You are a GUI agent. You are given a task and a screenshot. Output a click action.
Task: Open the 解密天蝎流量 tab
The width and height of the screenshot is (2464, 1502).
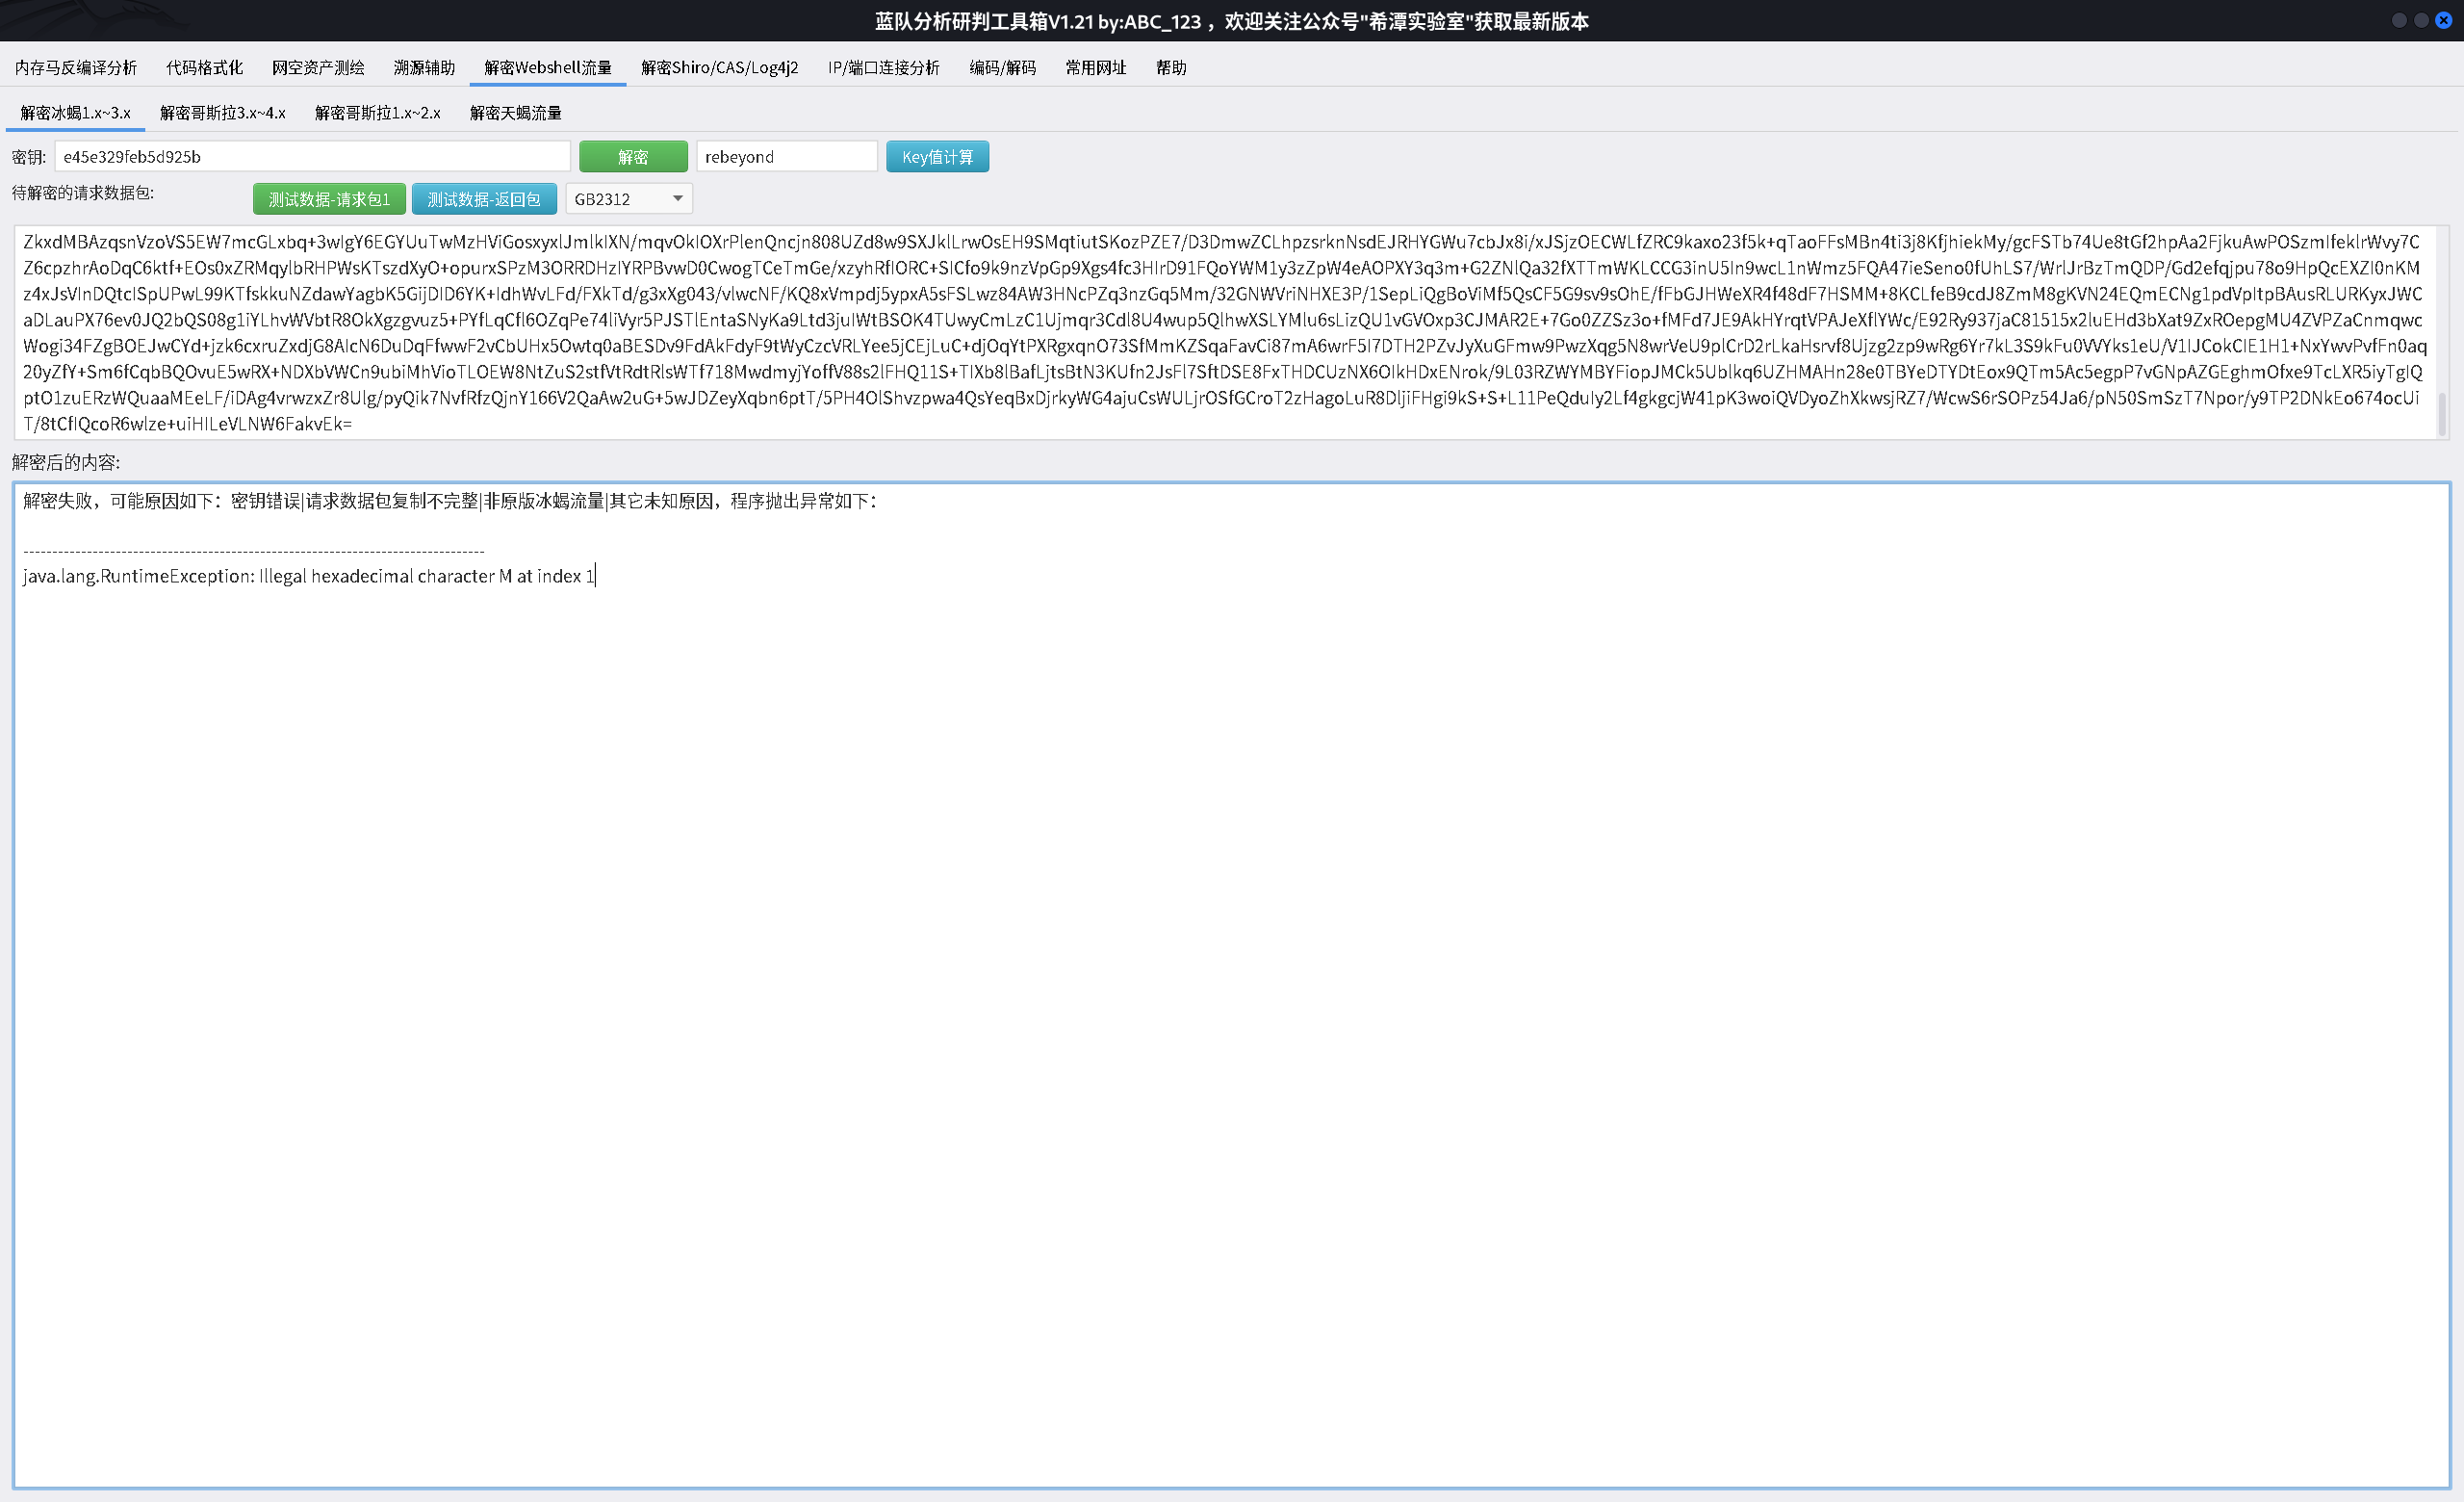(x=515, y=113)
